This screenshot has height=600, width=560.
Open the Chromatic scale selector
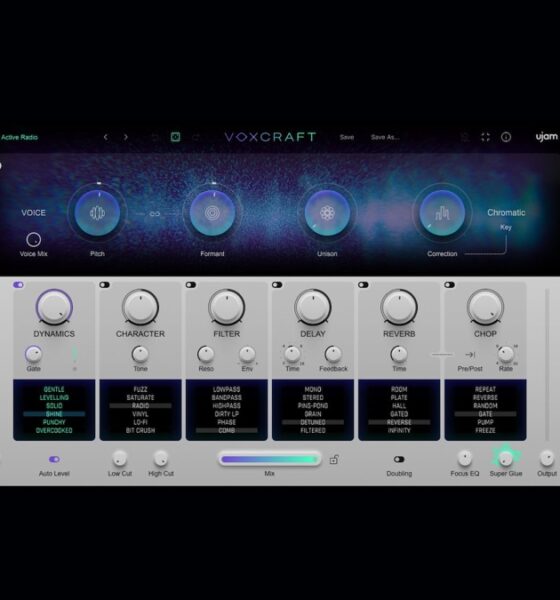[506, 212]
